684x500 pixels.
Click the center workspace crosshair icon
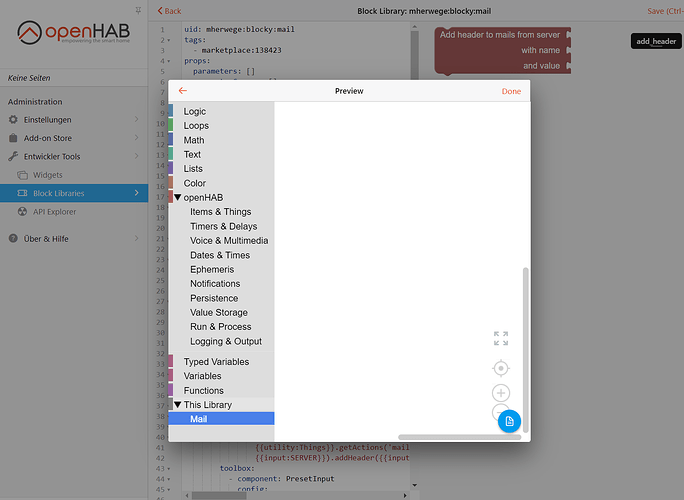point(501,369)
